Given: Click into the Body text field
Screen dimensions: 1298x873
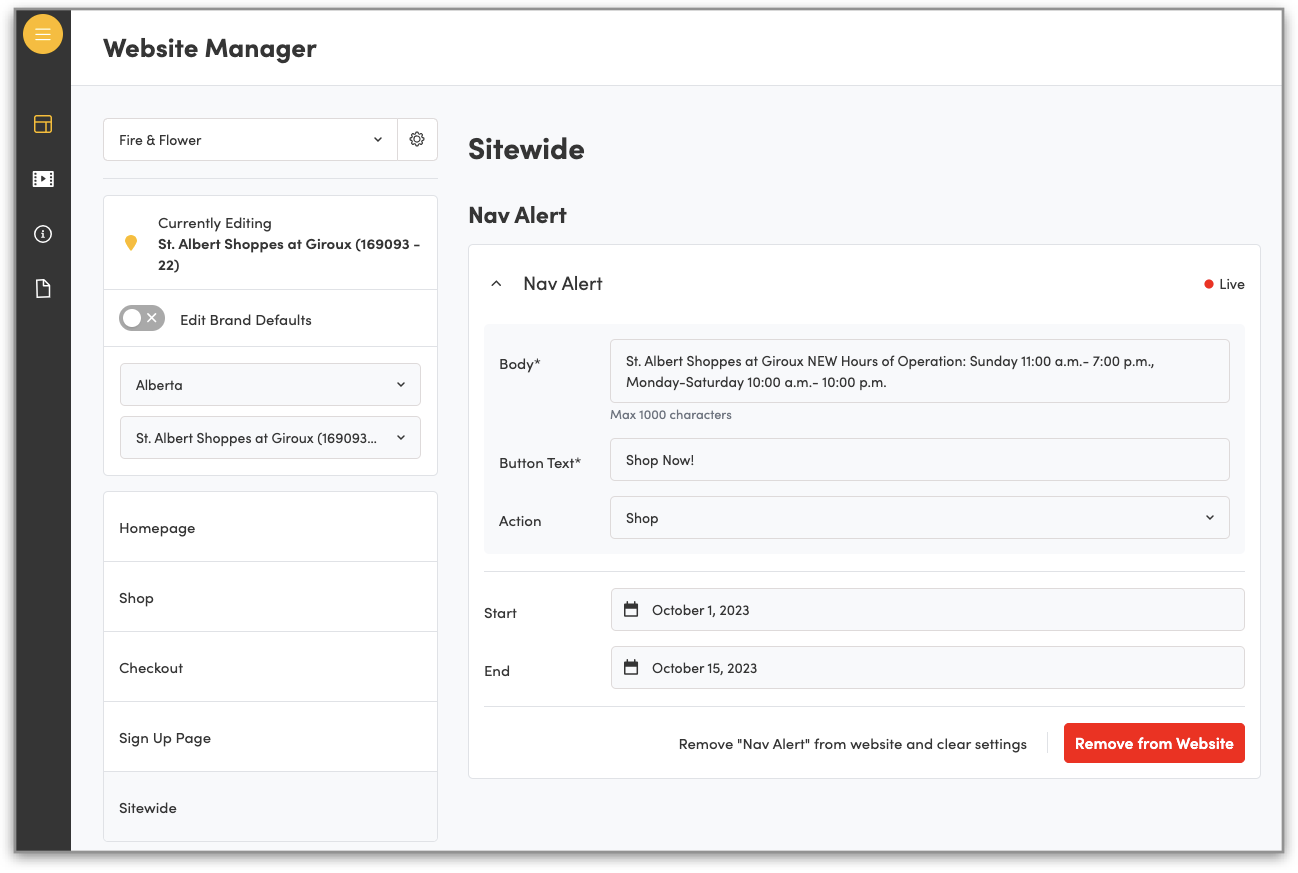Looking at the screenshot, I should point(919,371).
